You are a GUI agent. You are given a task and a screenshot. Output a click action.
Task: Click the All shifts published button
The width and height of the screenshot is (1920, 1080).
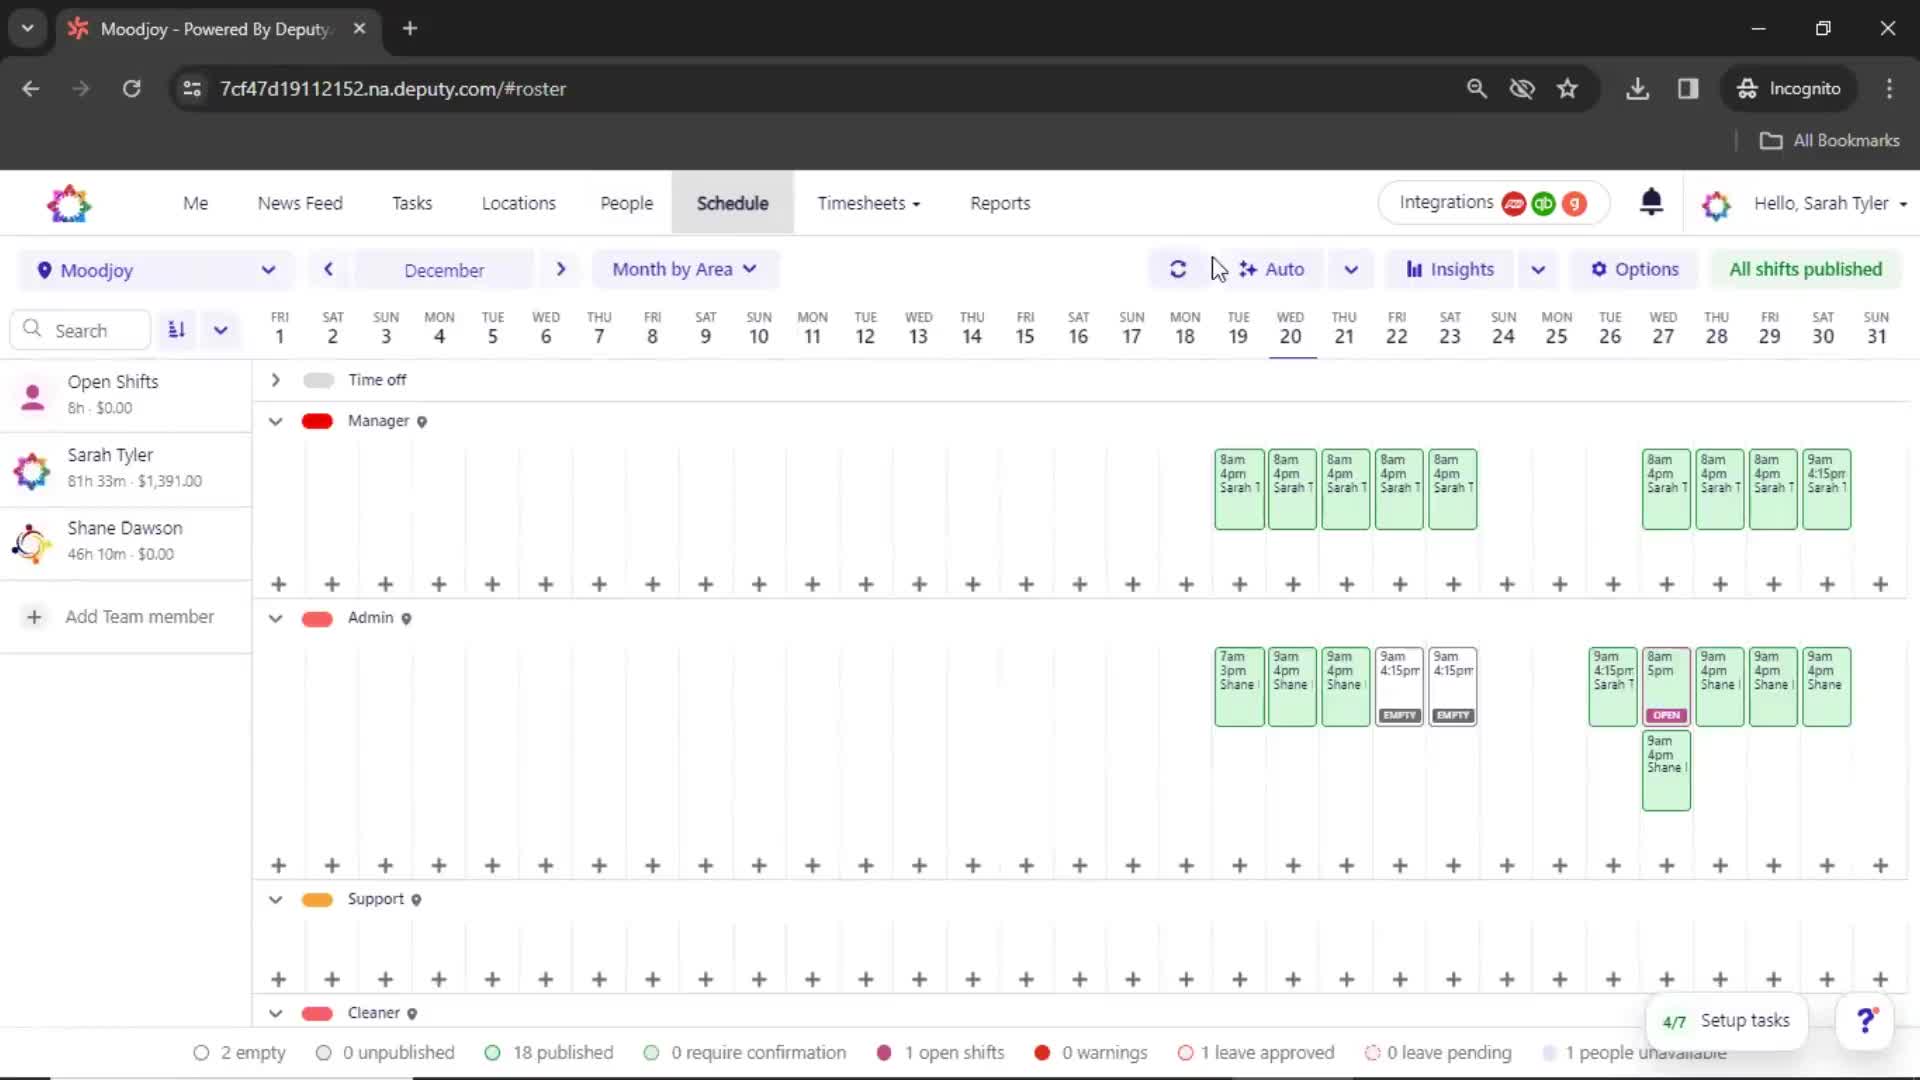coord(1805,269)
